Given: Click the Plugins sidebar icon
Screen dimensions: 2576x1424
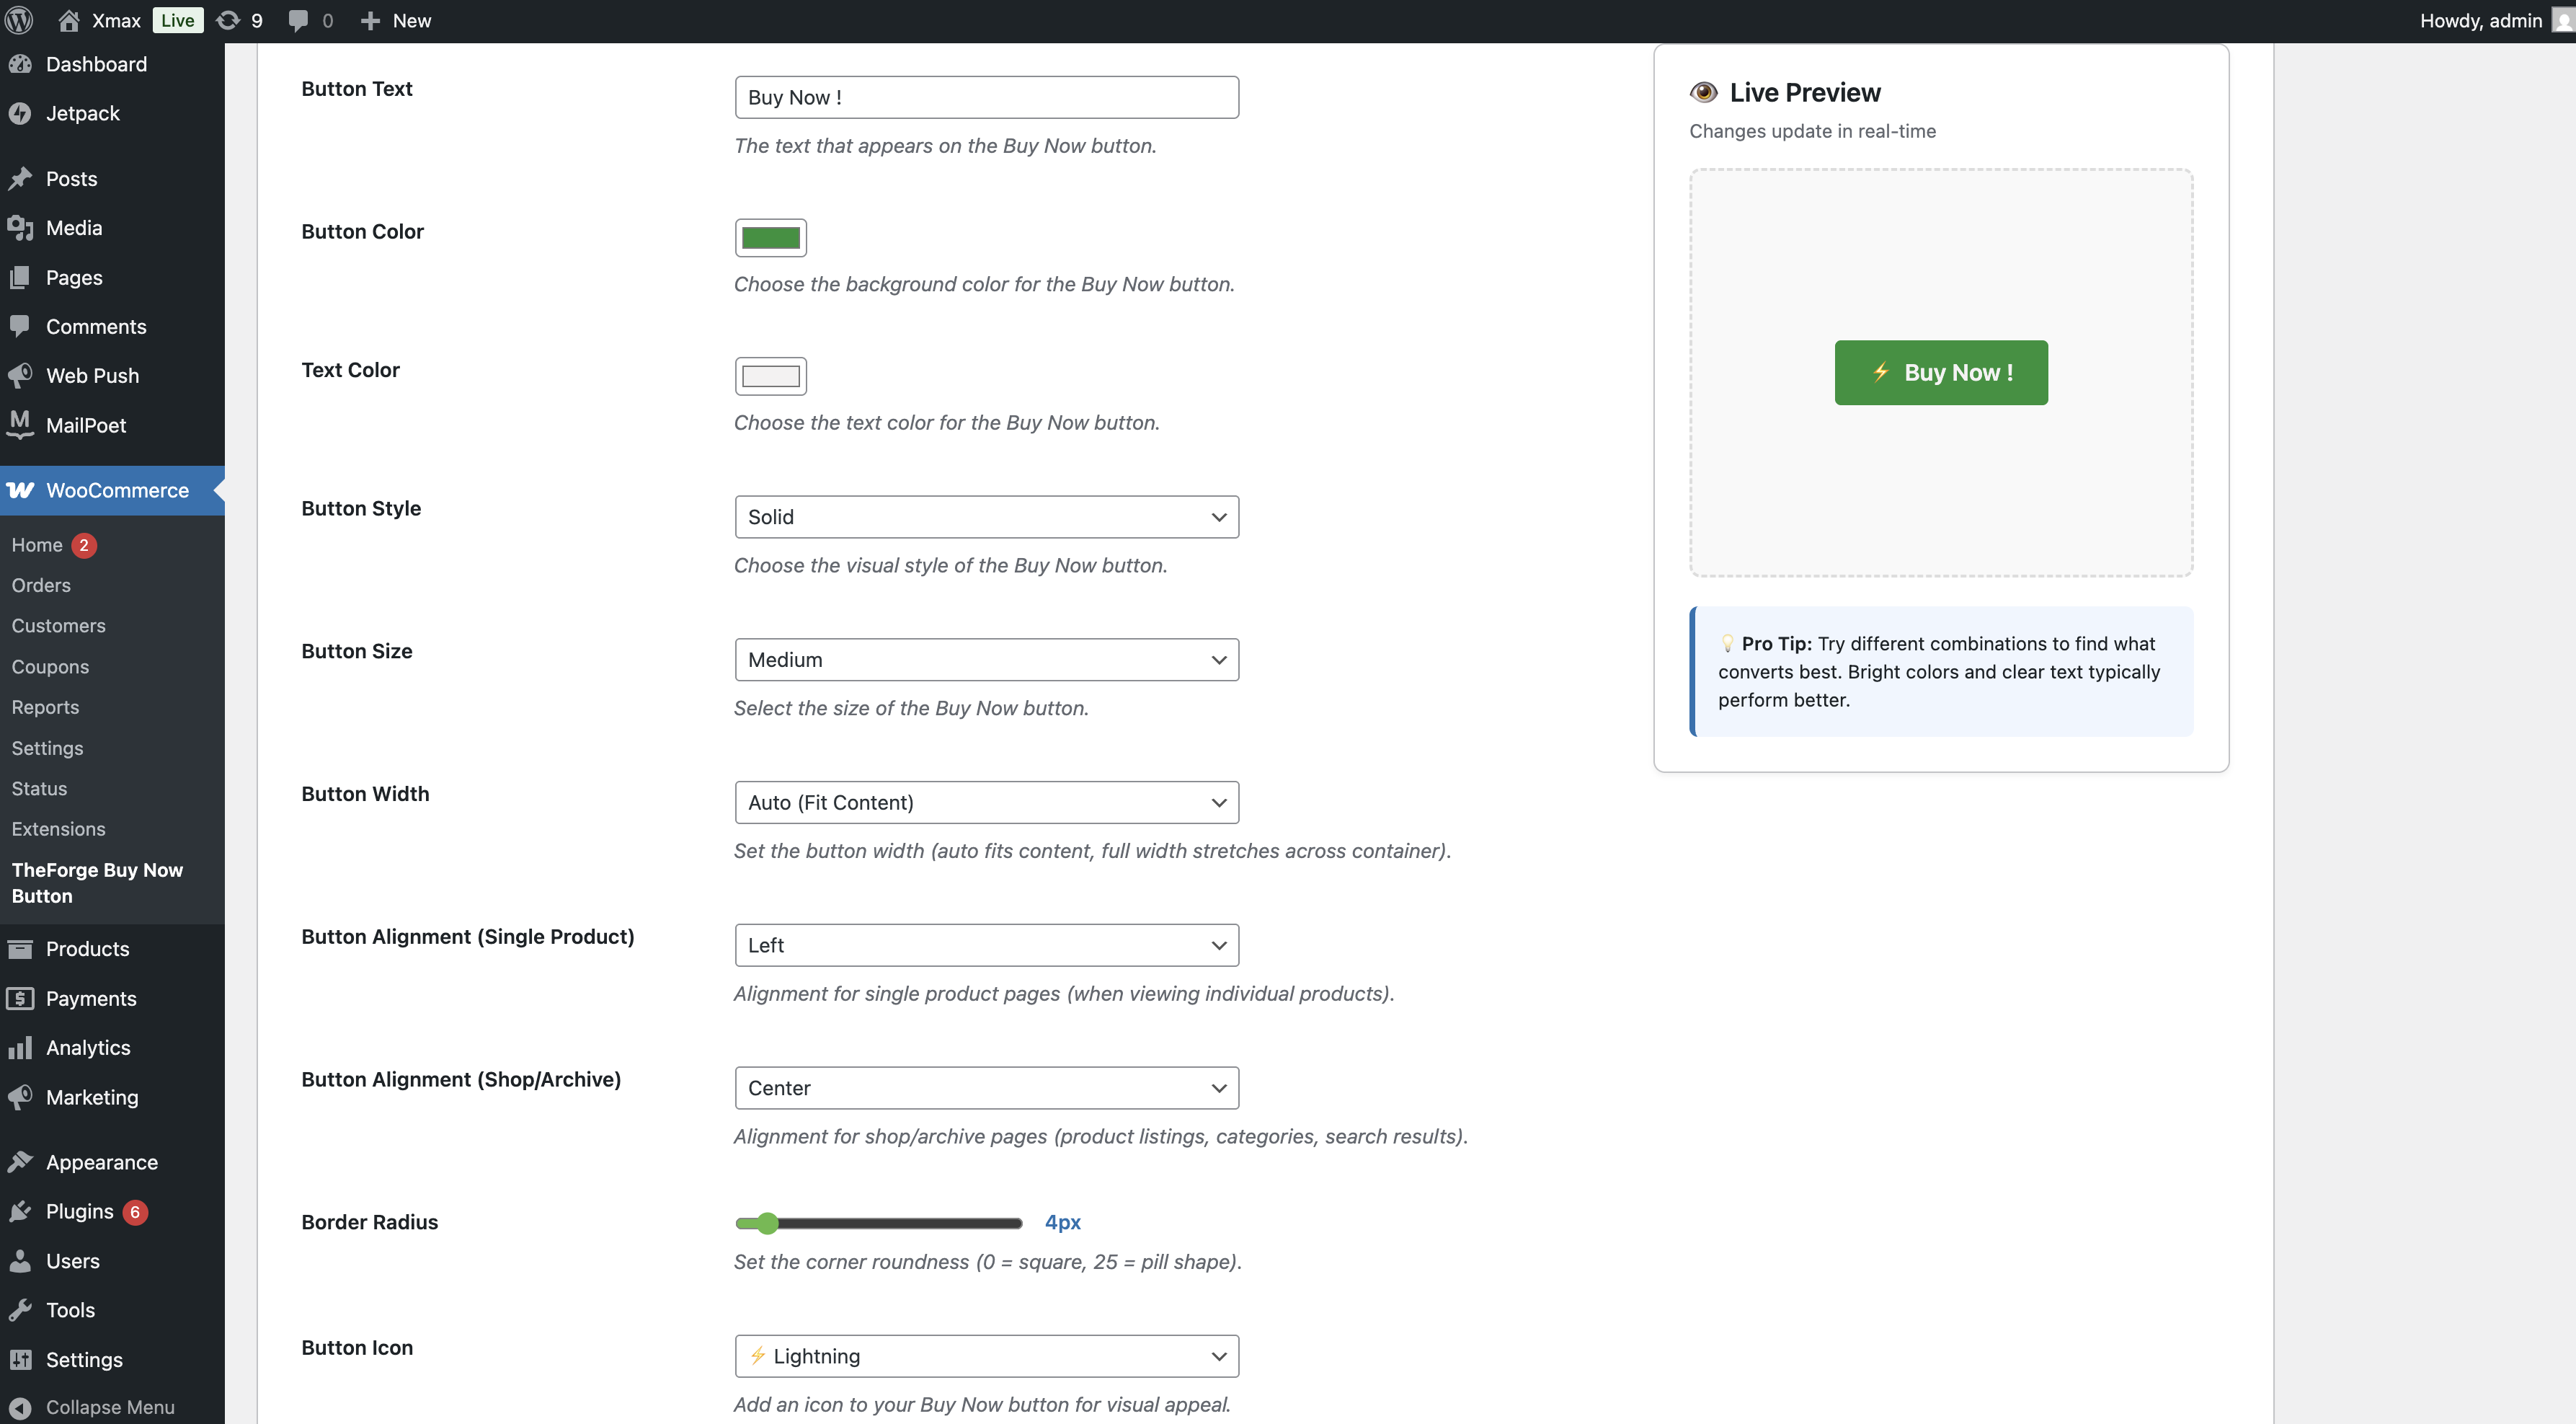Looking at the screenshot, I should tap(20, 1211).
